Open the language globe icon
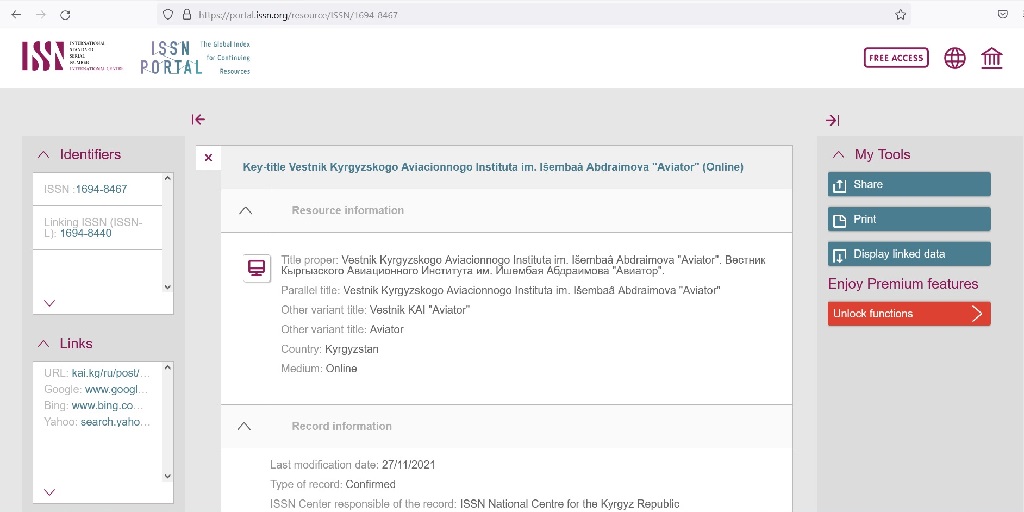 (955, 58)
